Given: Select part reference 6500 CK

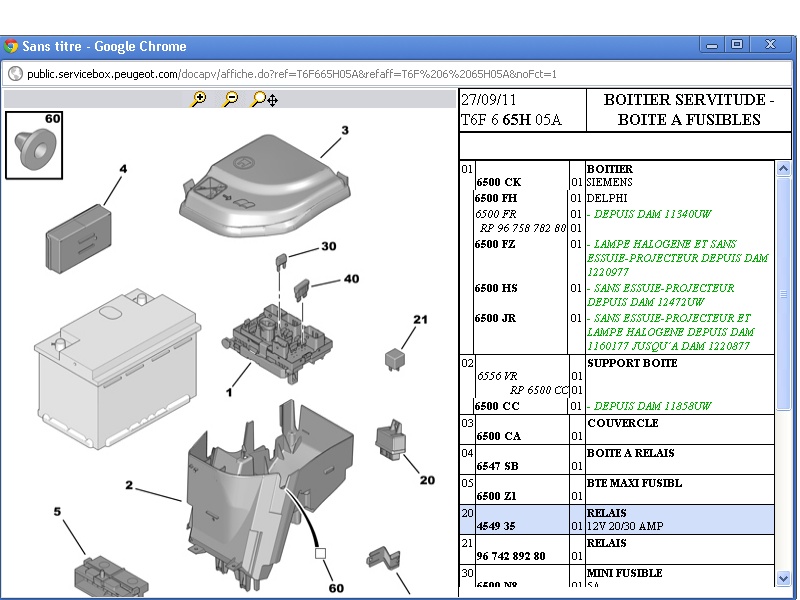Looking at the screenshot, I should pos(498,182).
